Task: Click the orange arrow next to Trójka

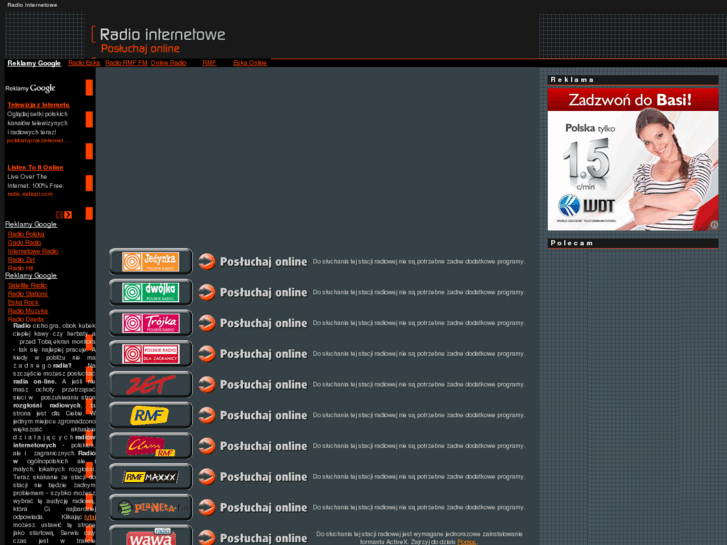Action: click(207, 323)
